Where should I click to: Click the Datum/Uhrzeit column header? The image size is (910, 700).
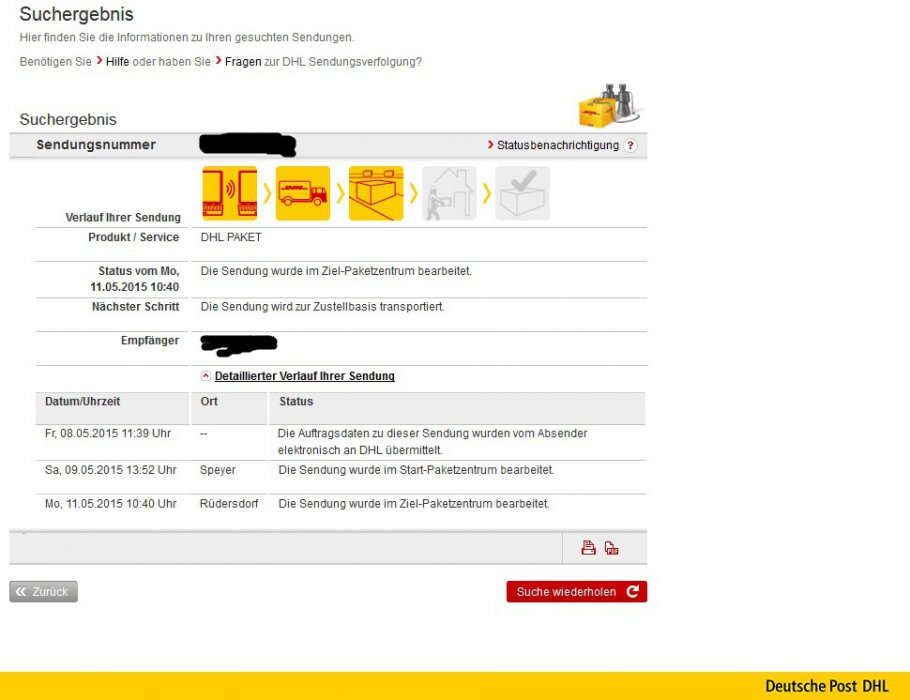[83, 402]
